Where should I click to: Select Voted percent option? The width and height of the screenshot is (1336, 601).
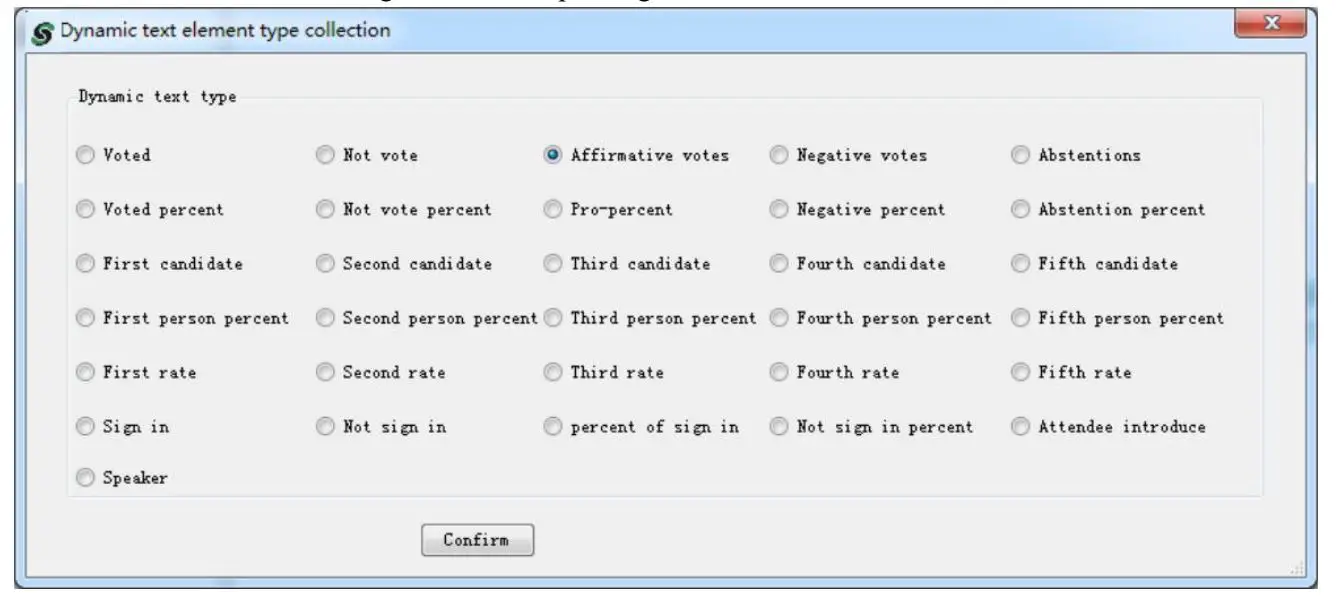click(x=86, y=210)
